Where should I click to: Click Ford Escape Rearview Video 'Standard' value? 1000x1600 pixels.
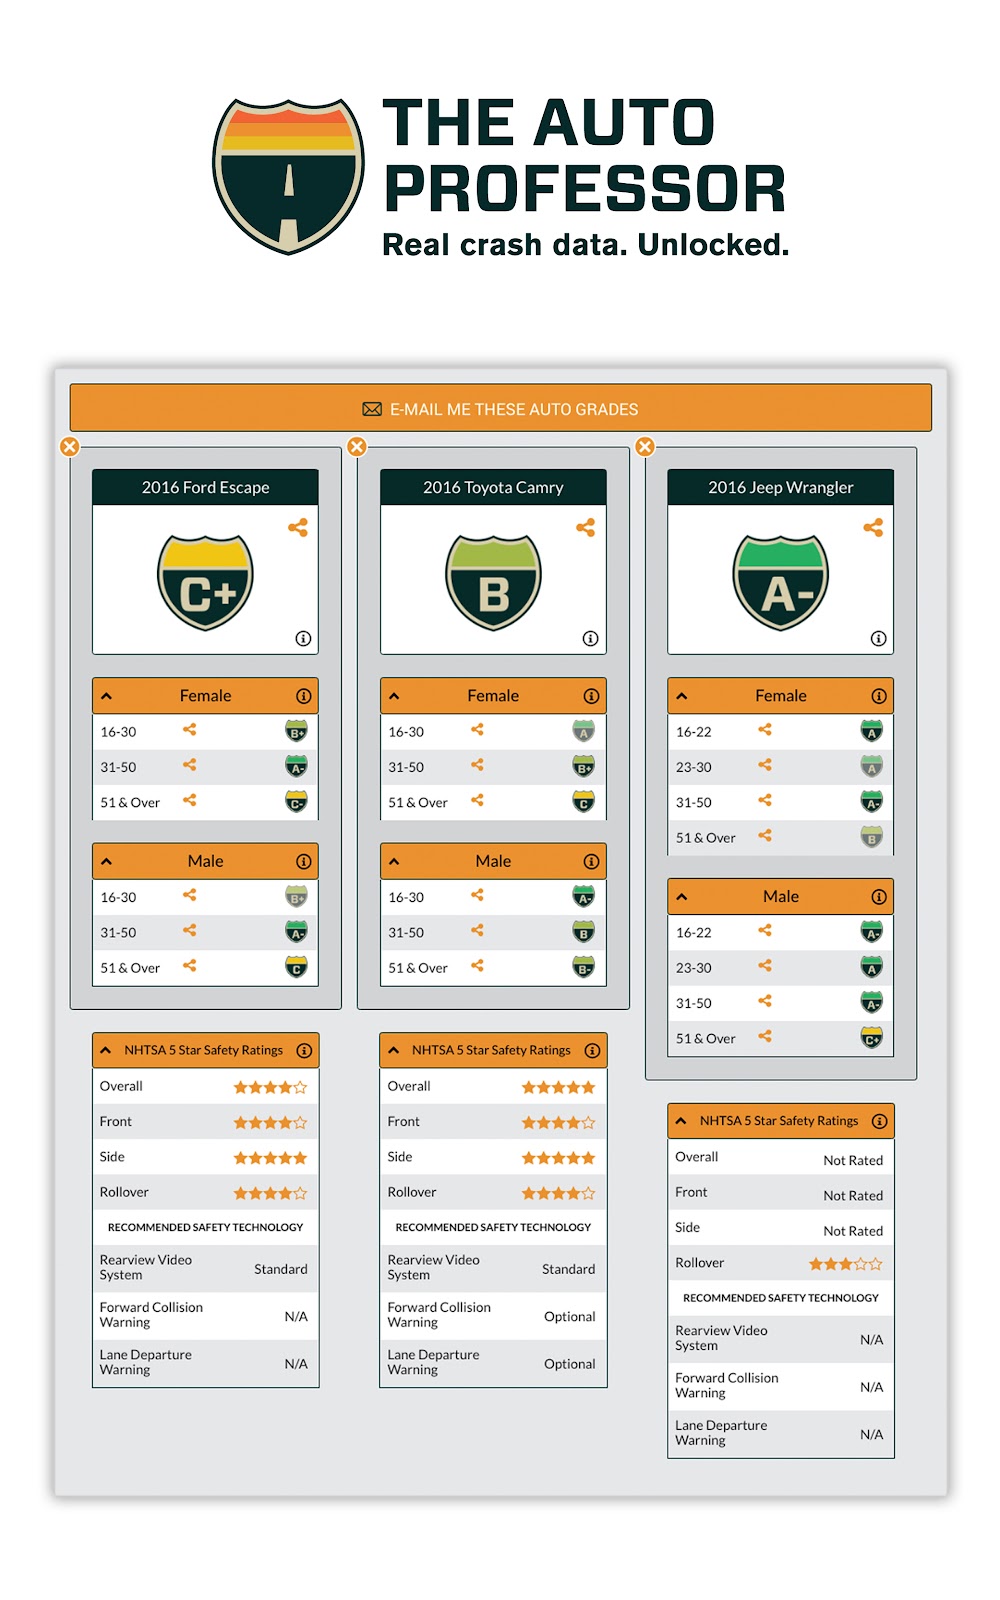(x=281, y=1269)
